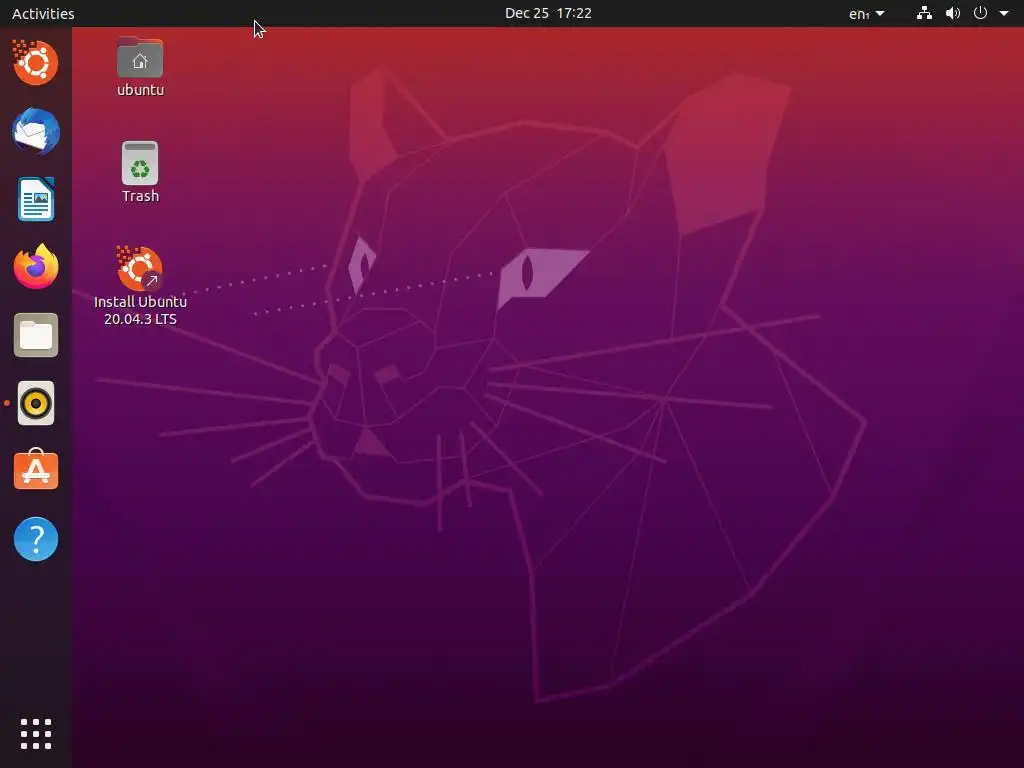Image resolution: width=1024 pixels, height=768 pixels.
Task: Expand system menu arrow beside power icon
Action: (x=1004, y=13)
